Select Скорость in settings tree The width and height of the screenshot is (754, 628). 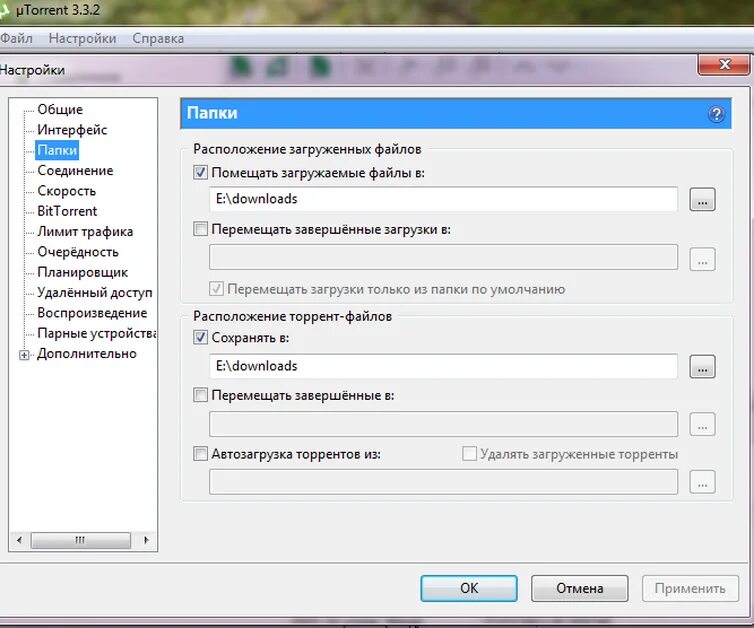pyautogui.click(x=67, y=191)
